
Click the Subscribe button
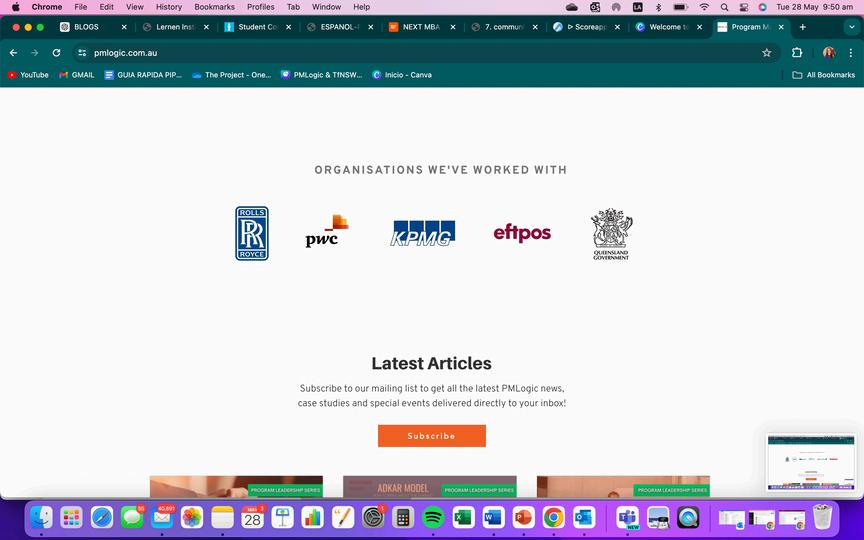pyautogui.click(x=432, y=436)
